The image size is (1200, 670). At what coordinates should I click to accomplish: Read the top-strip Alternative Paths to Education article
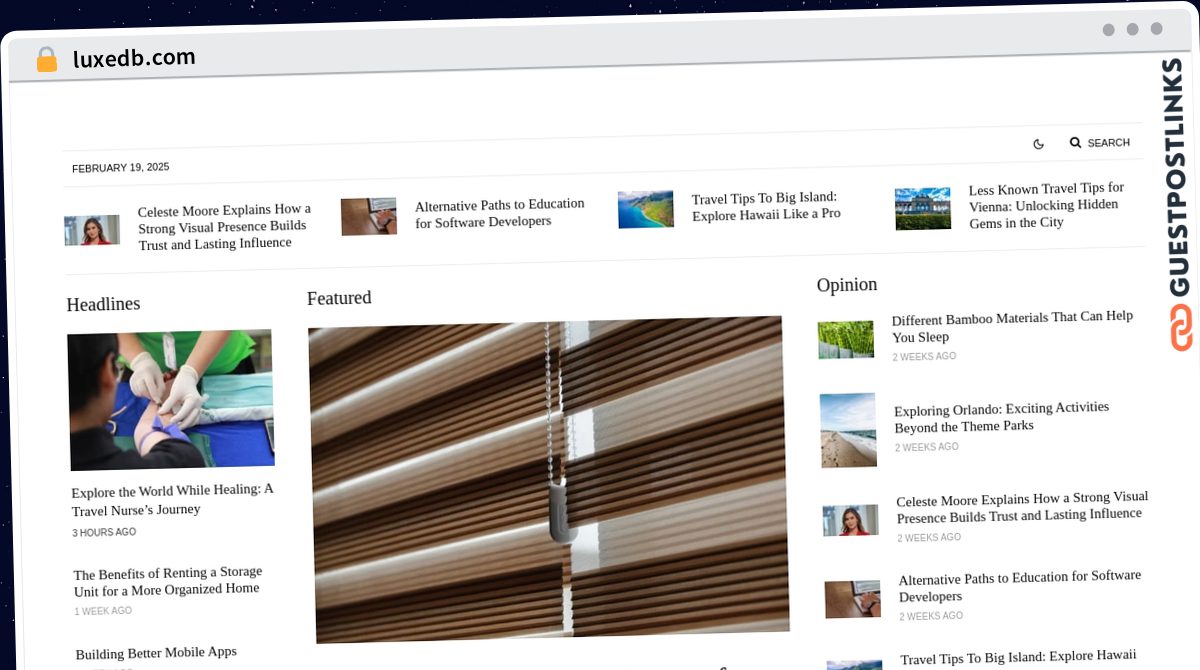500,212
